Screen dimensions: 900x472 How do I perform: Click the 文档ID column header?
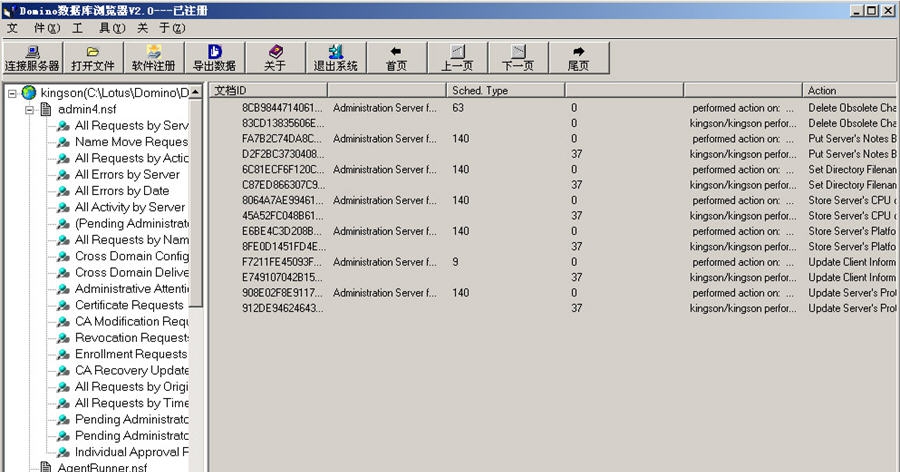tap(268, 90)
